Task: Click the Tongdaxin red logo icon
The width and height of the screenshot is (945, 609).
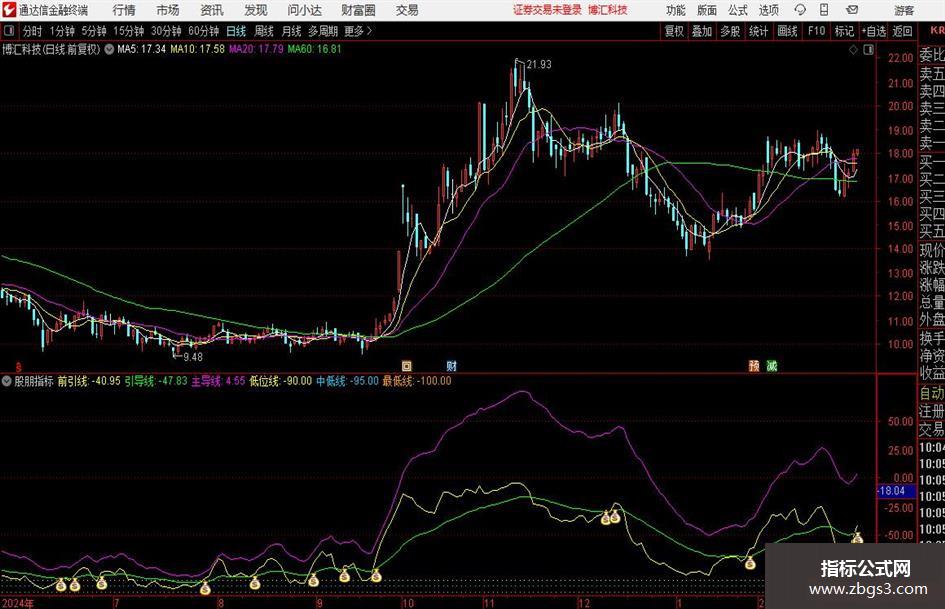Action: click(9, 10)
